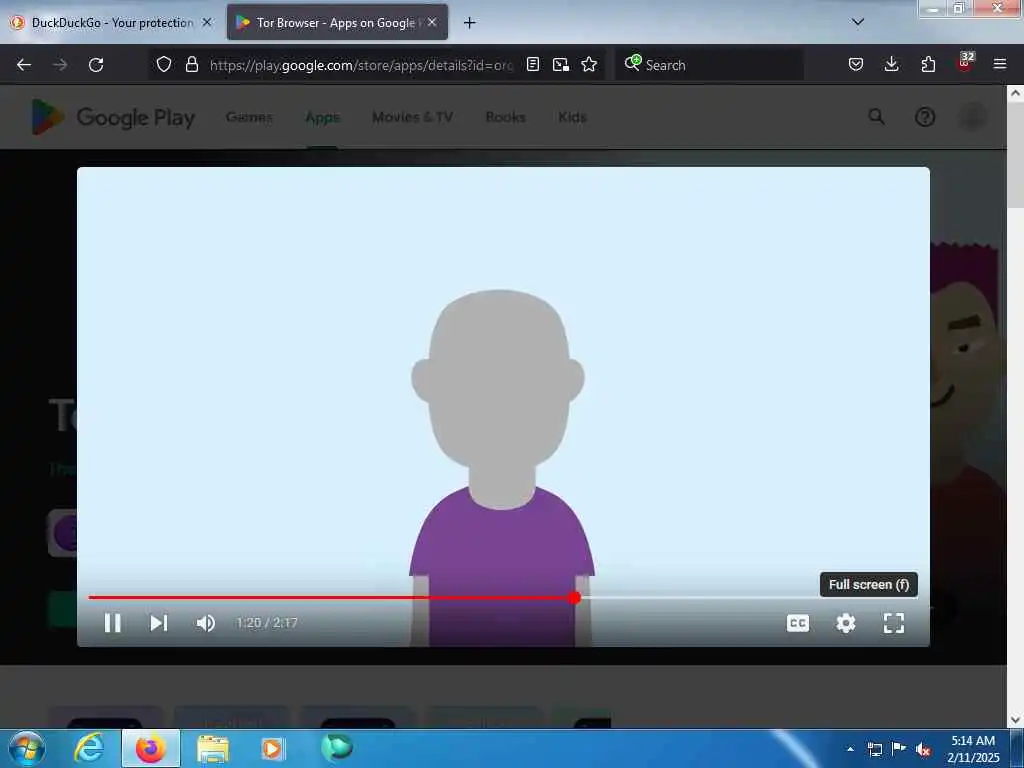Pause the video playback

click(x=112, y=623)
